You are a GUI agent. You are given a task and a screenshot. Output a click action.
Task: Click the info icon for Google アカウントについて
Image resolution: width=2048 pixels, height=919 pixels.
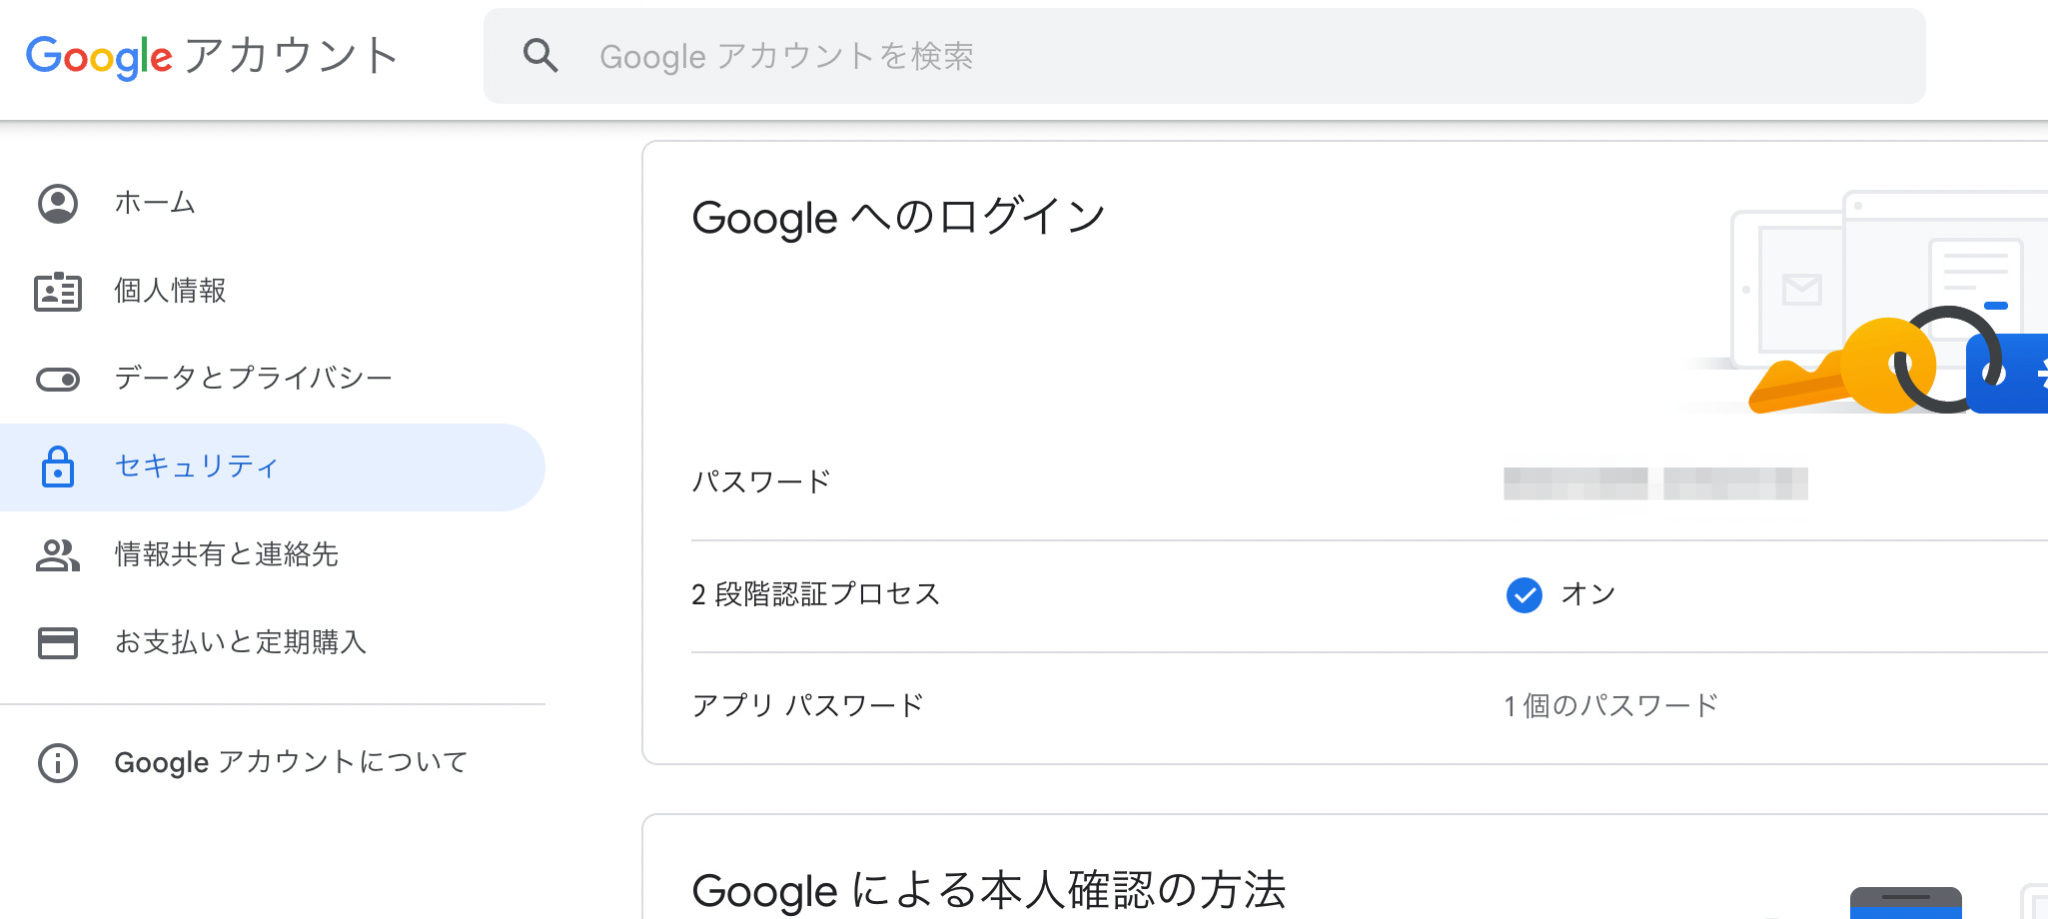click(x=58, y=763)
